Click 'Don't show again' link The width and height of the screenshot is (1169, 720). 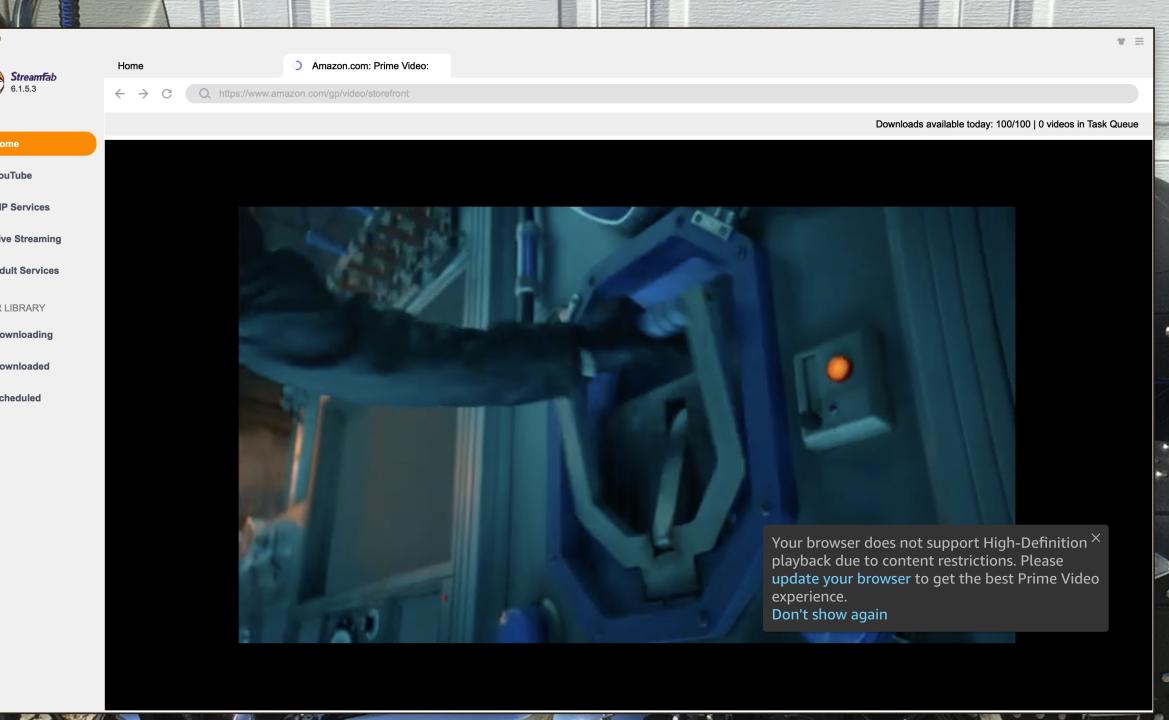[829, 614]
